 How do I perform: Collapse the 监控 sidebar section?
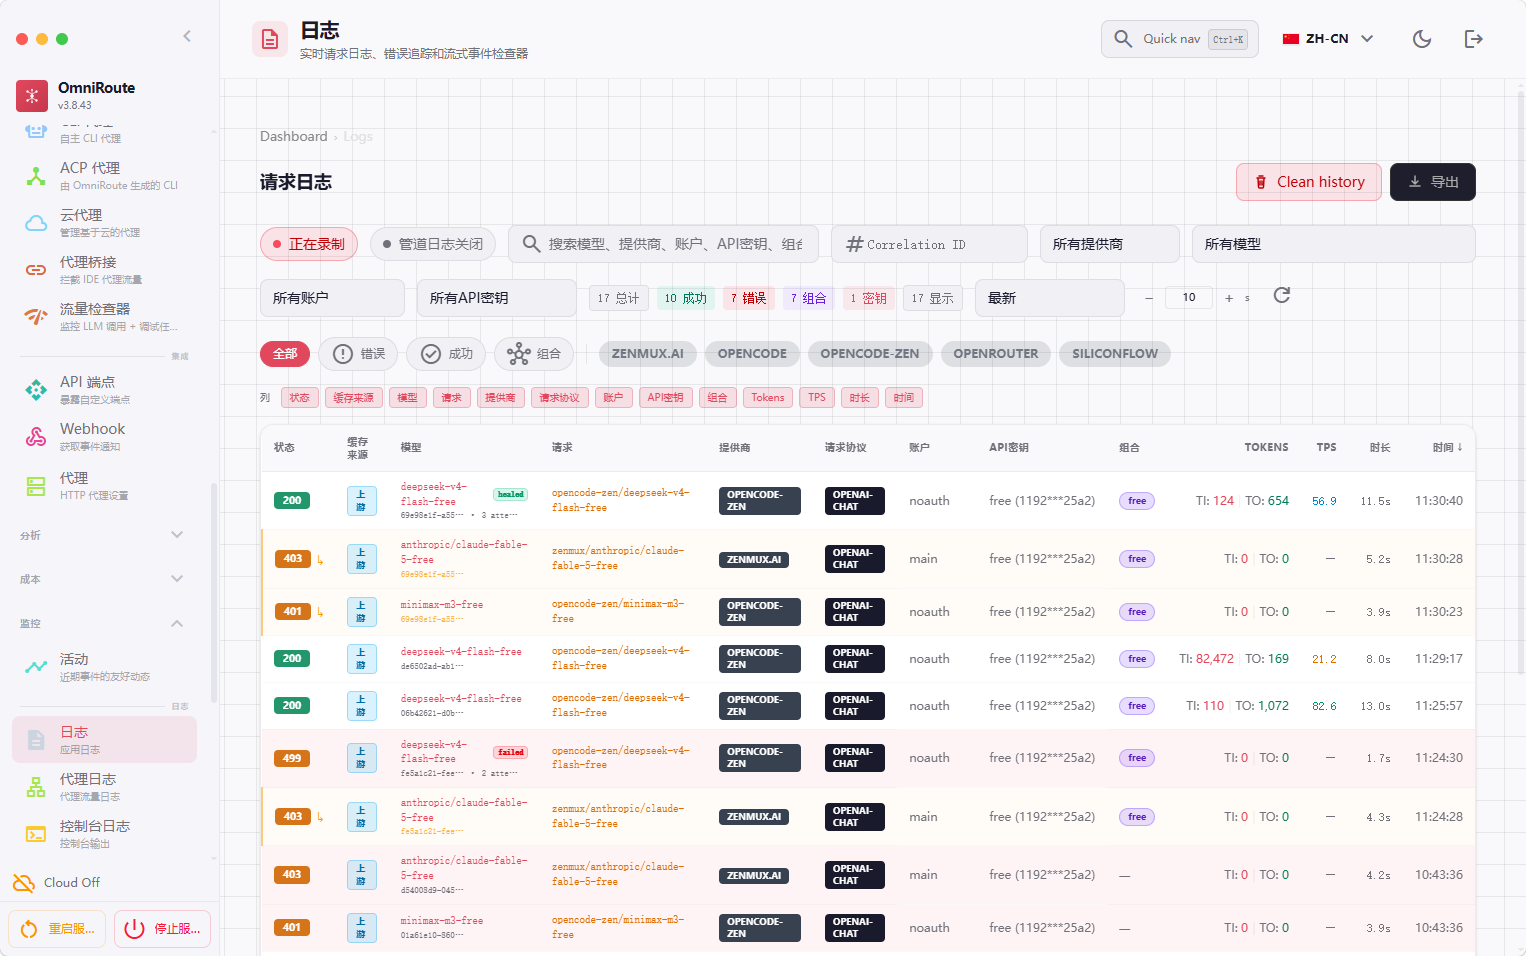102,623
